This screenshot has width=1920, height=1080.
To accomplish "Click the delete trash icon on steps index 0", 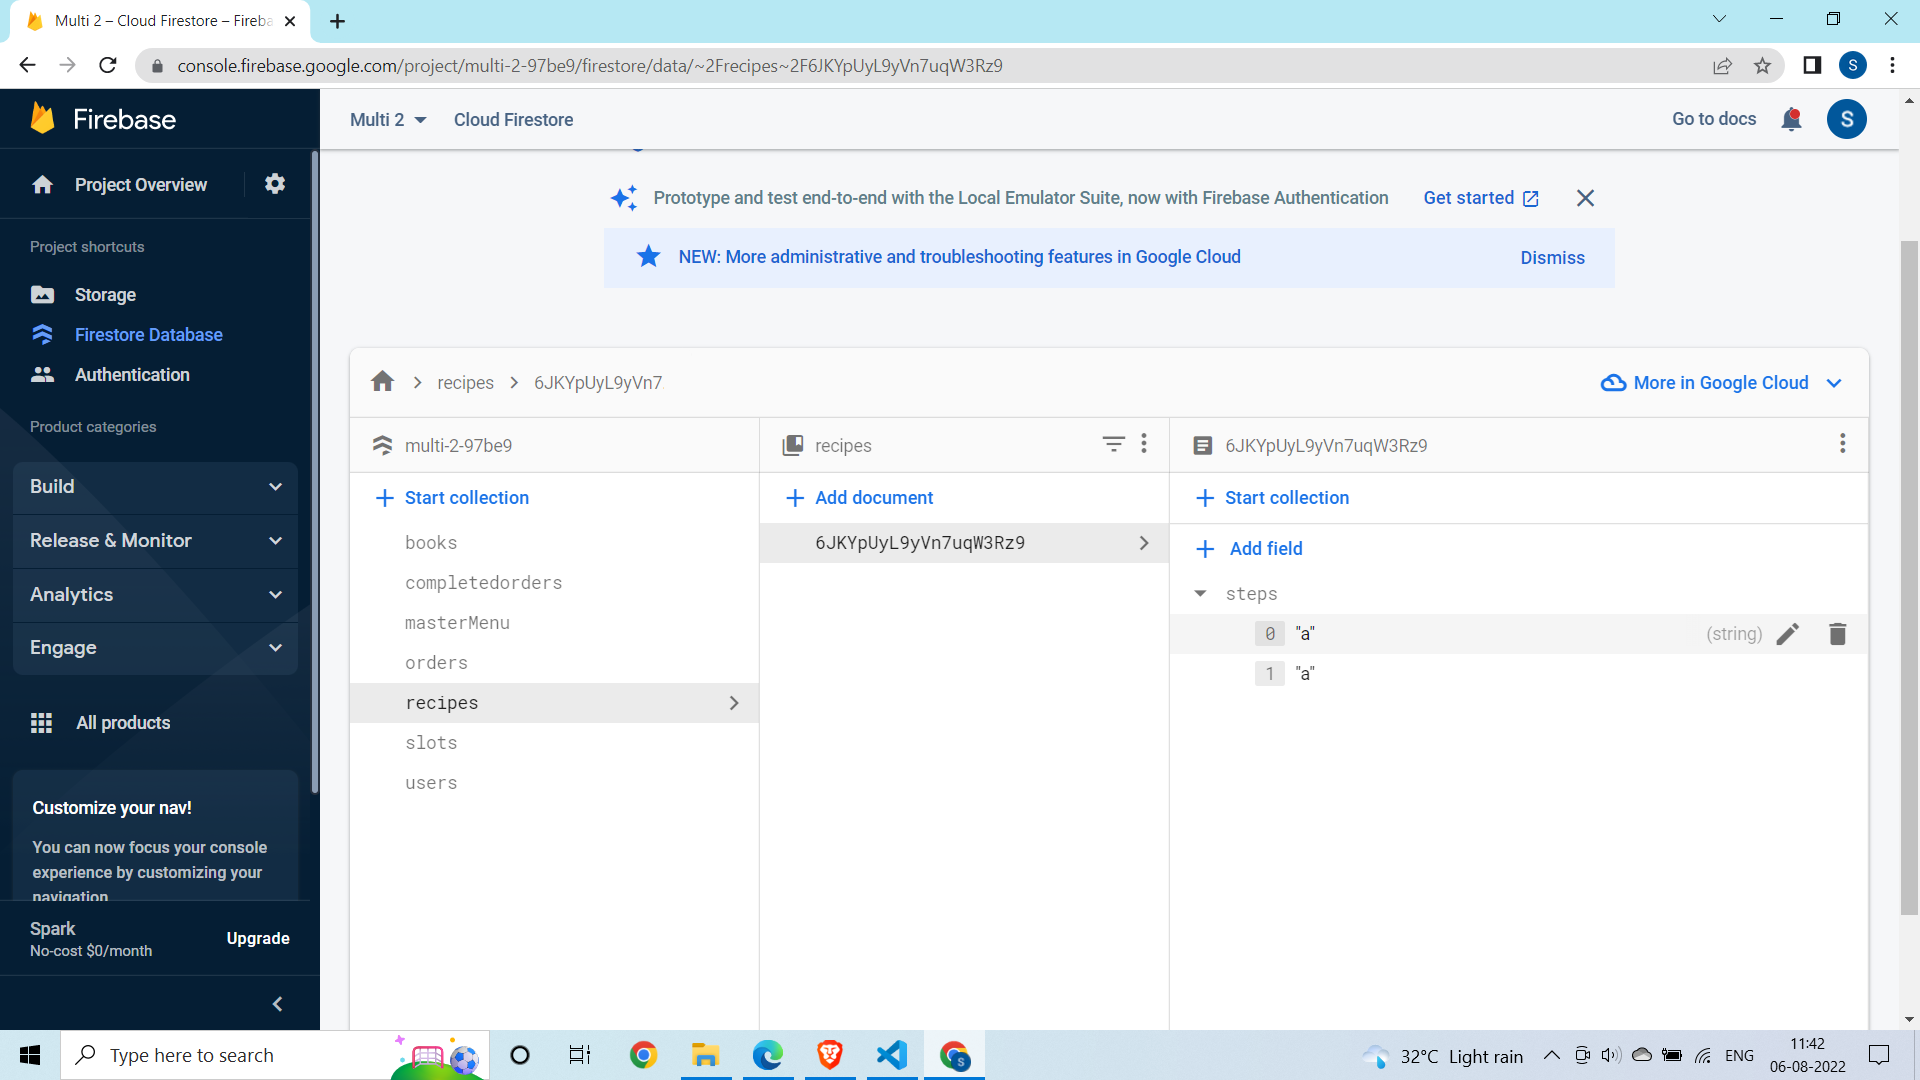I will point(1837,634).
